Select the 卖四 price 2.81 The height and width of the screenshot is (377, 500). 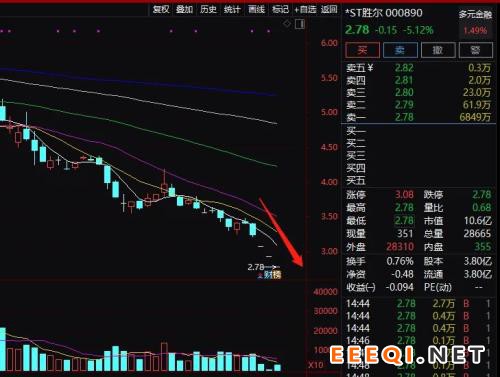404,80
